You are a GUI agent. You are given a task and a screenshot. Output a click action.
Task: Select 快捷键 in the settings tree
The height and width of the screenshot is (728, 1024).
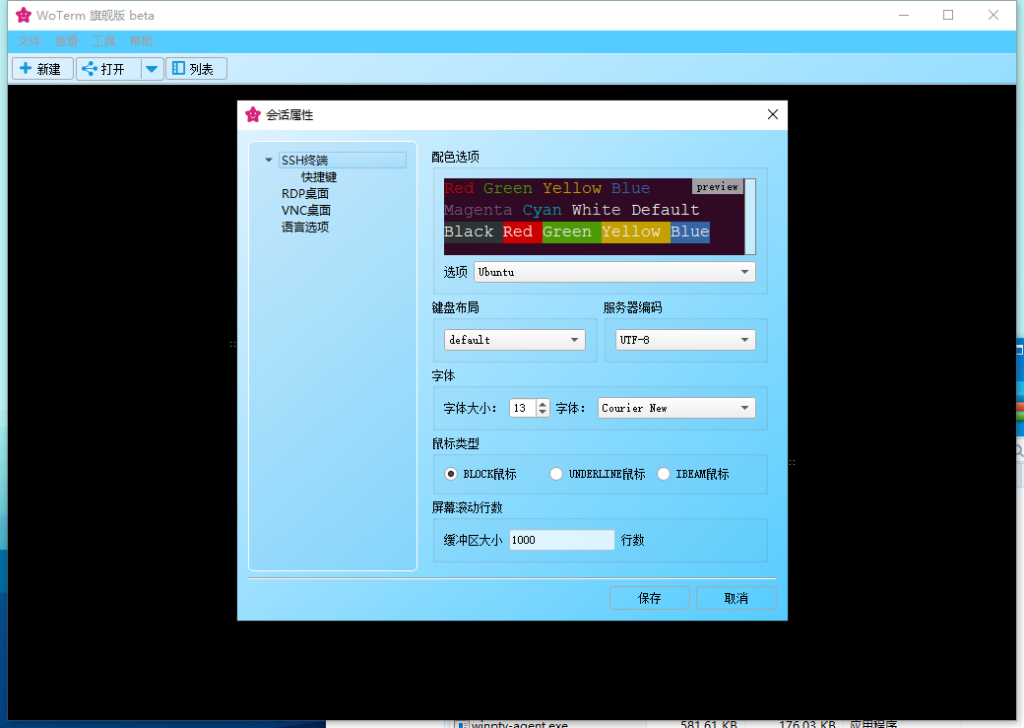(319, 177)
